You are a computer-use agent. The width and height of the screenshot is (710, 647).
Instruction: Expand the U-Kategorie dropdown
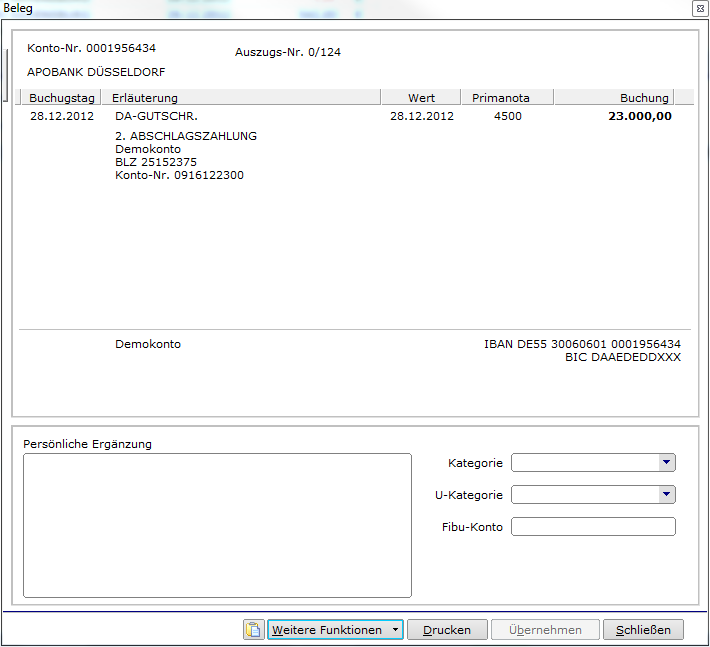[x=666, y=494]
